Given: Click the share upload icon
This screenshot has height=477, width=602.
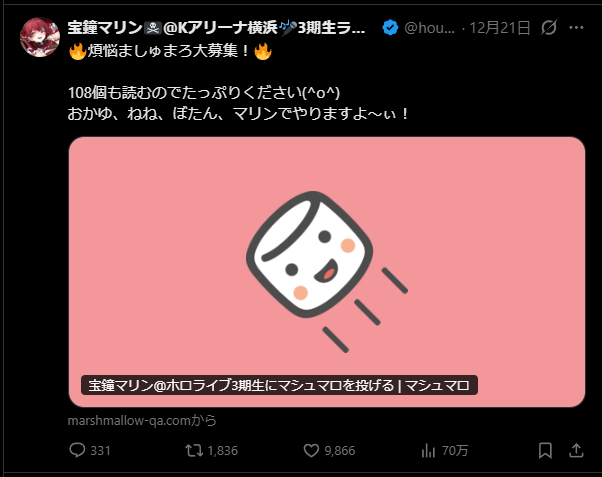Looking at the screenshot, I should pos(579,451).
